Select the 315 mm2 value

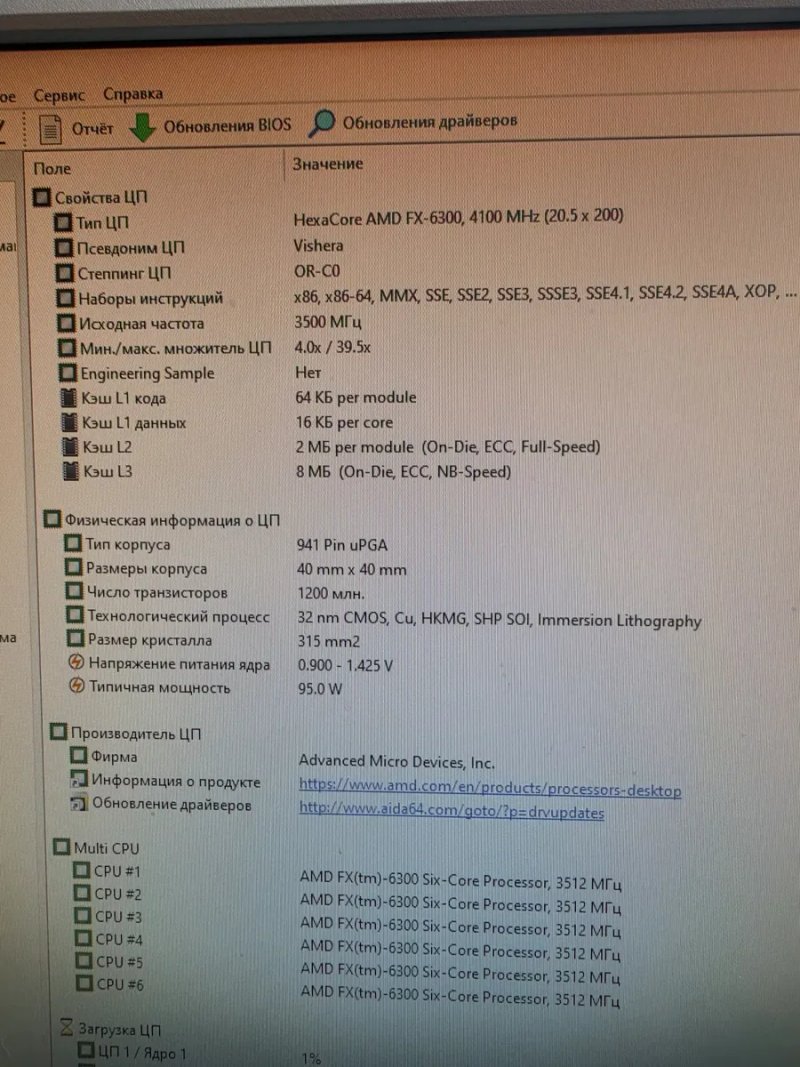click(x=329, y=641)
